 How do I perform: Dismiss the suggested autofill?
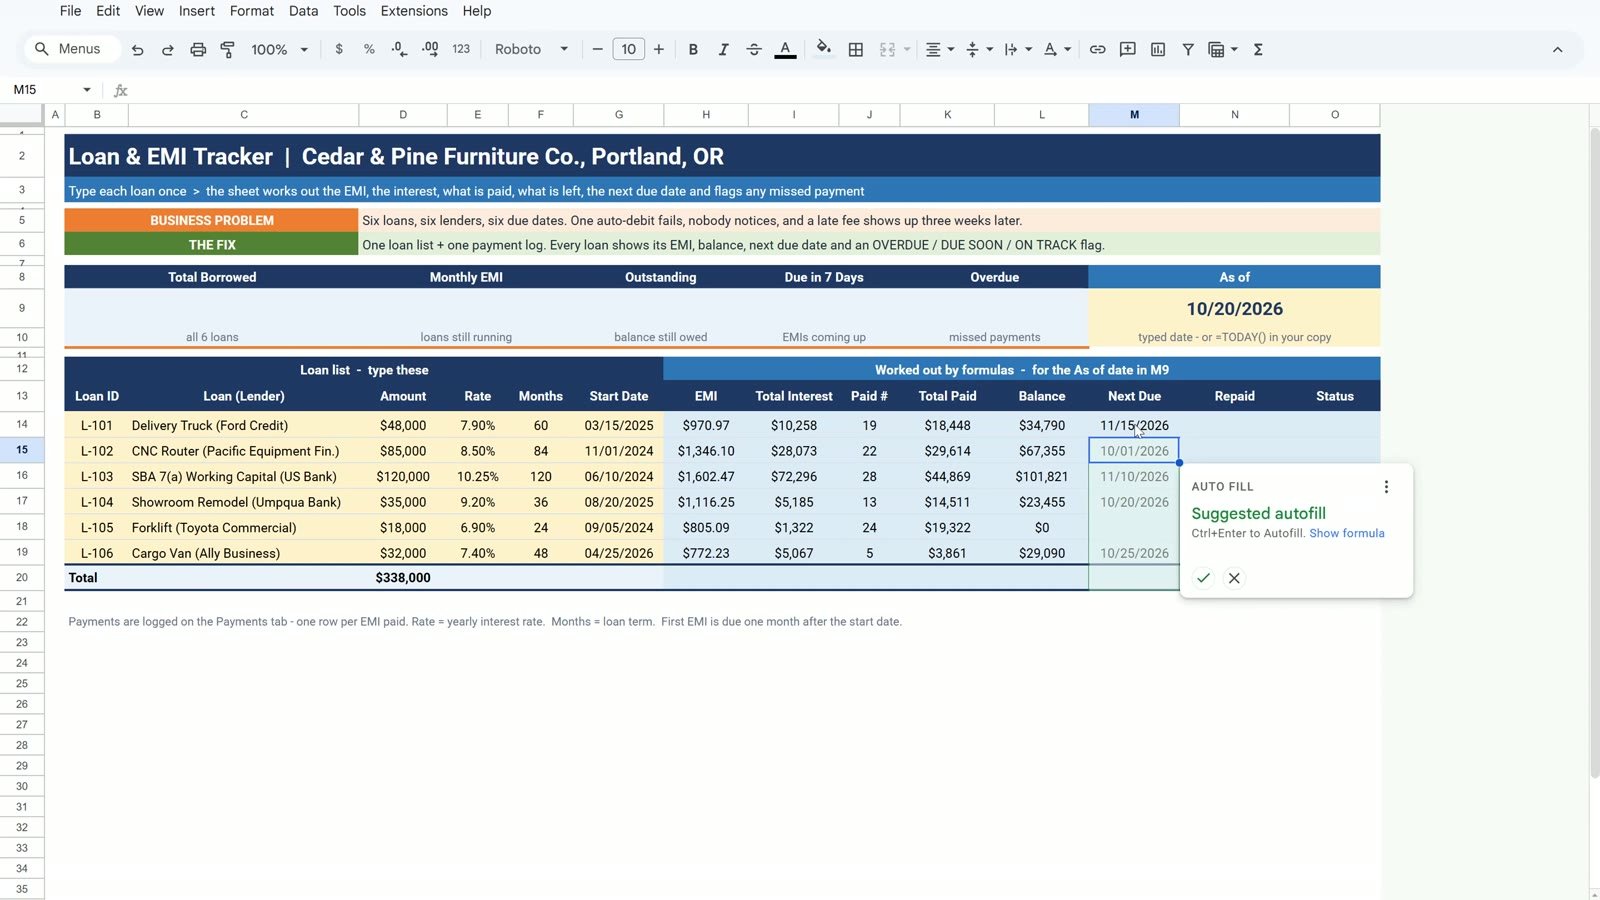tap(1234, 578)
